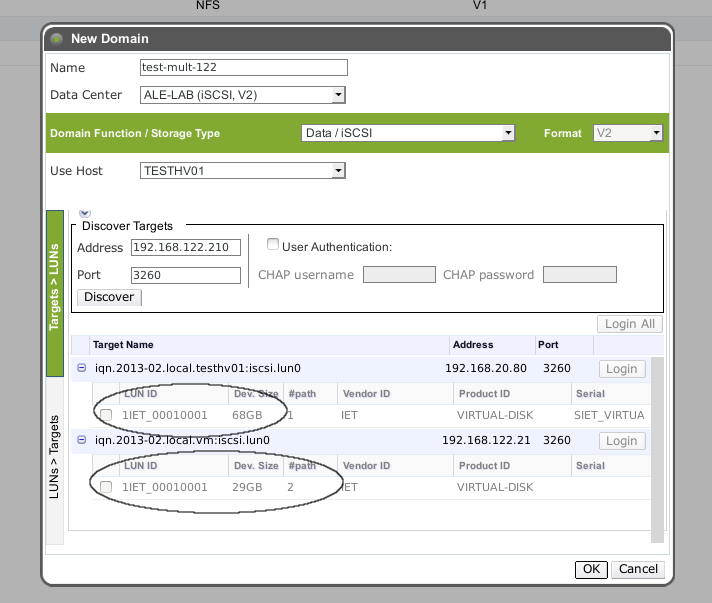Click the green New Domain title icon
The height and width of the screenshot is (603, 712).
56,39
